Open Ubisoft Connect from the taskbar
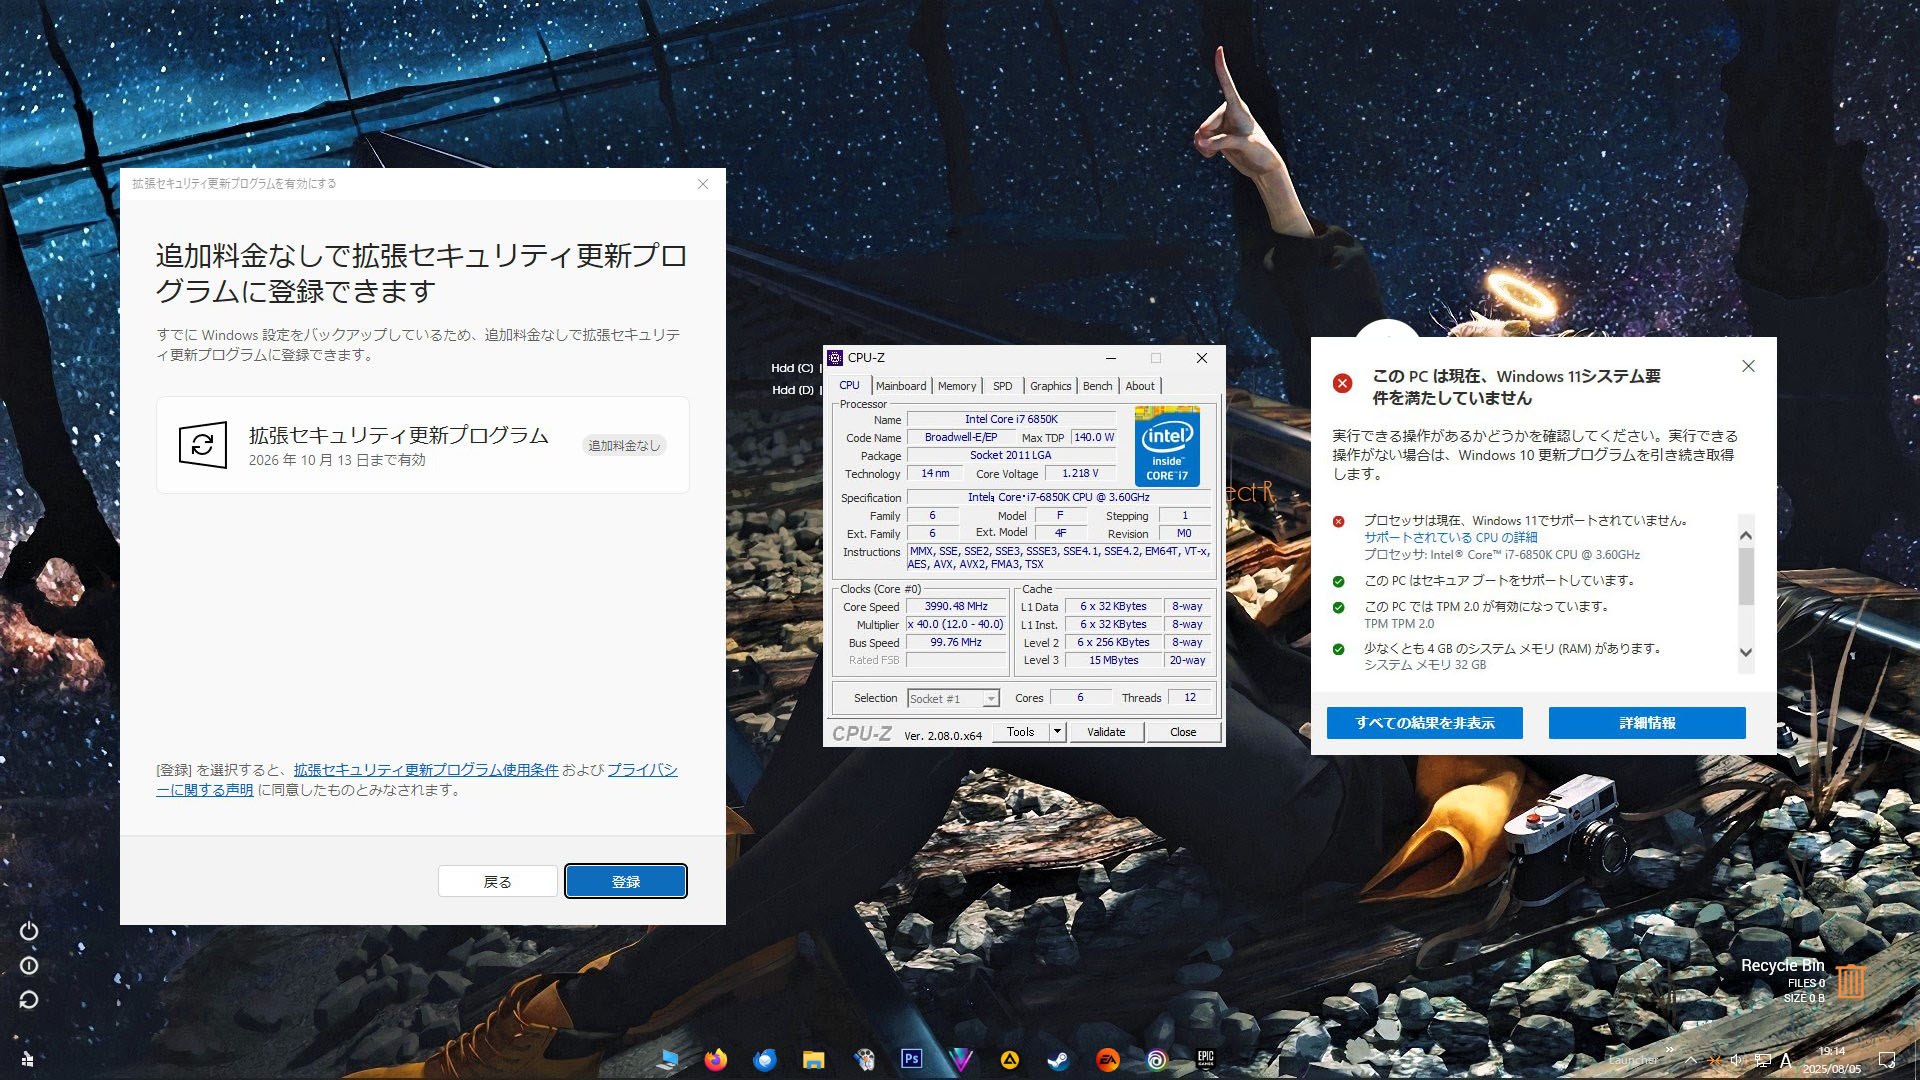 (x=1157, y=1059)
